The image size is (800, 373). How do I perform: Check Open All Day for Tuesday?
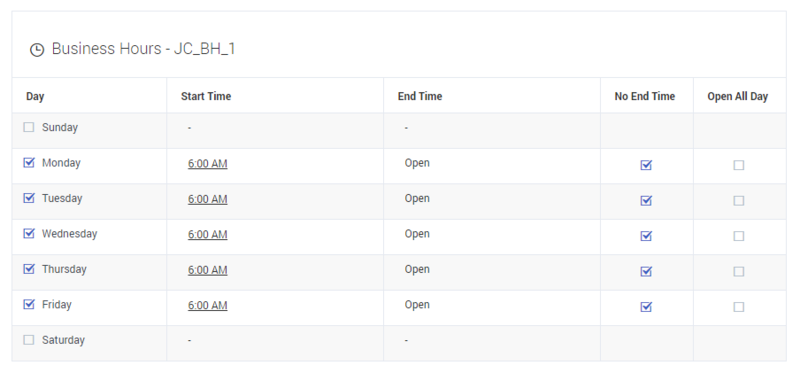(739, 201)
